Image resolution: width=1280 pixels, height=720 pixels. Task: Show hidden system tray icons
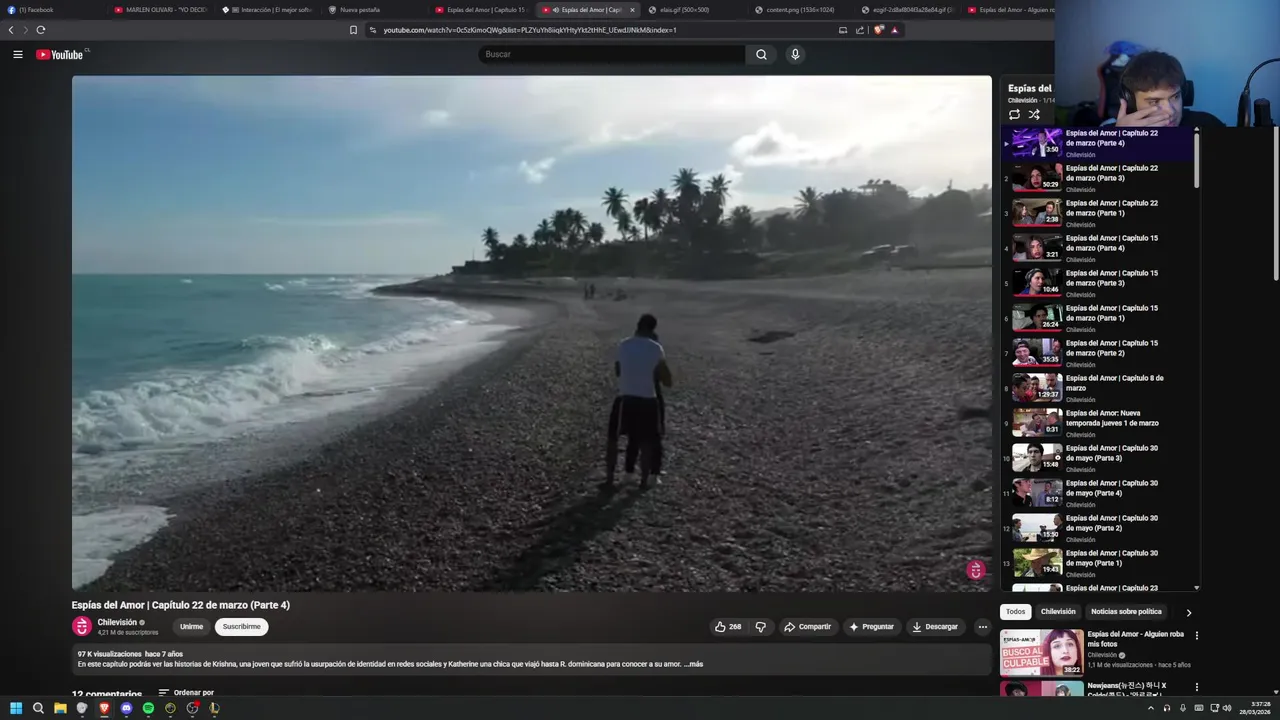1150,708
